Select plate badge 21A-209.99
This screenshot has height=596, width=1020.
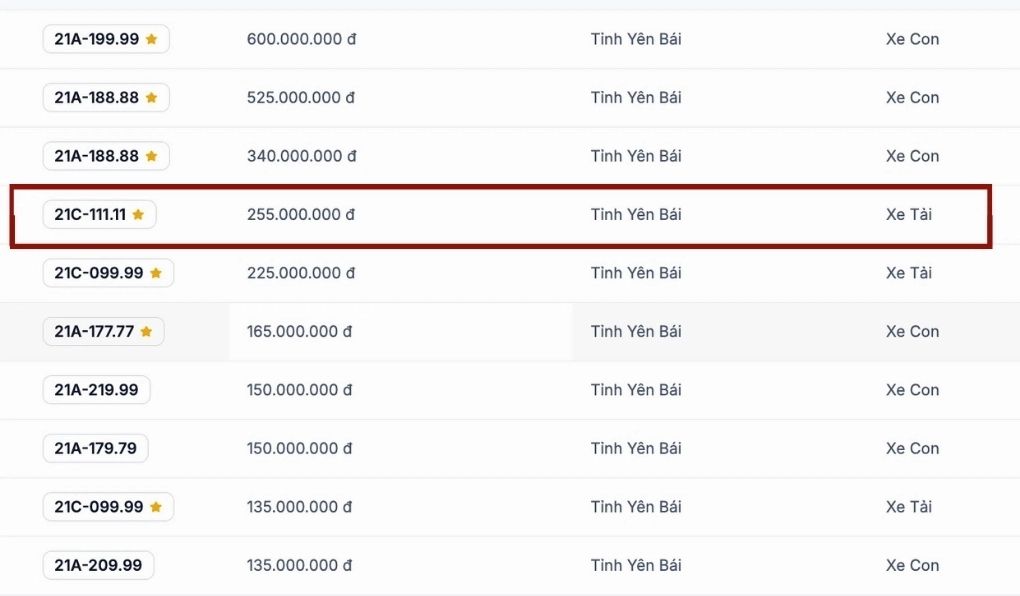pyautogui.click(x=98, y=565)
